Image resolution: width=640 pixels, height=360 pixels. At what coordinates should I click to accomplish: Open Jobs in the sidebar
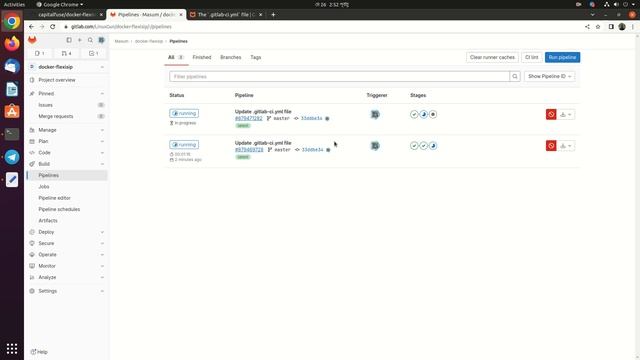[x=67, y=187]
